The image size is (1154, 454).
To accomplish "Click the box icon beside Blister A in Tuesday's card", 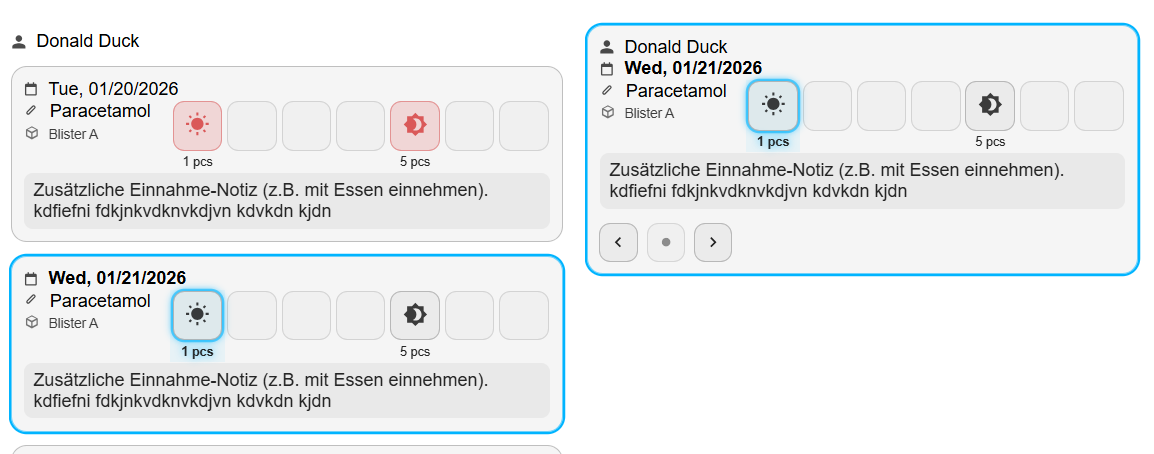I will click(x=30, y=134).
